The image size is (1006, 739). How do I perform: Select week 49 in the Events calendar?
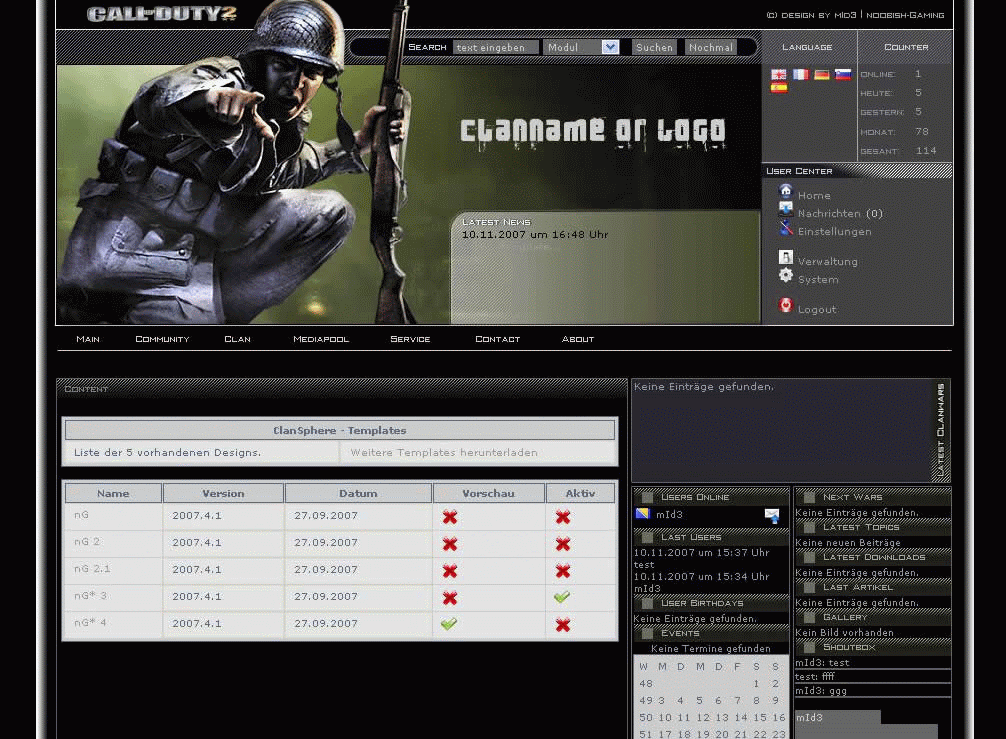[645, 701]
